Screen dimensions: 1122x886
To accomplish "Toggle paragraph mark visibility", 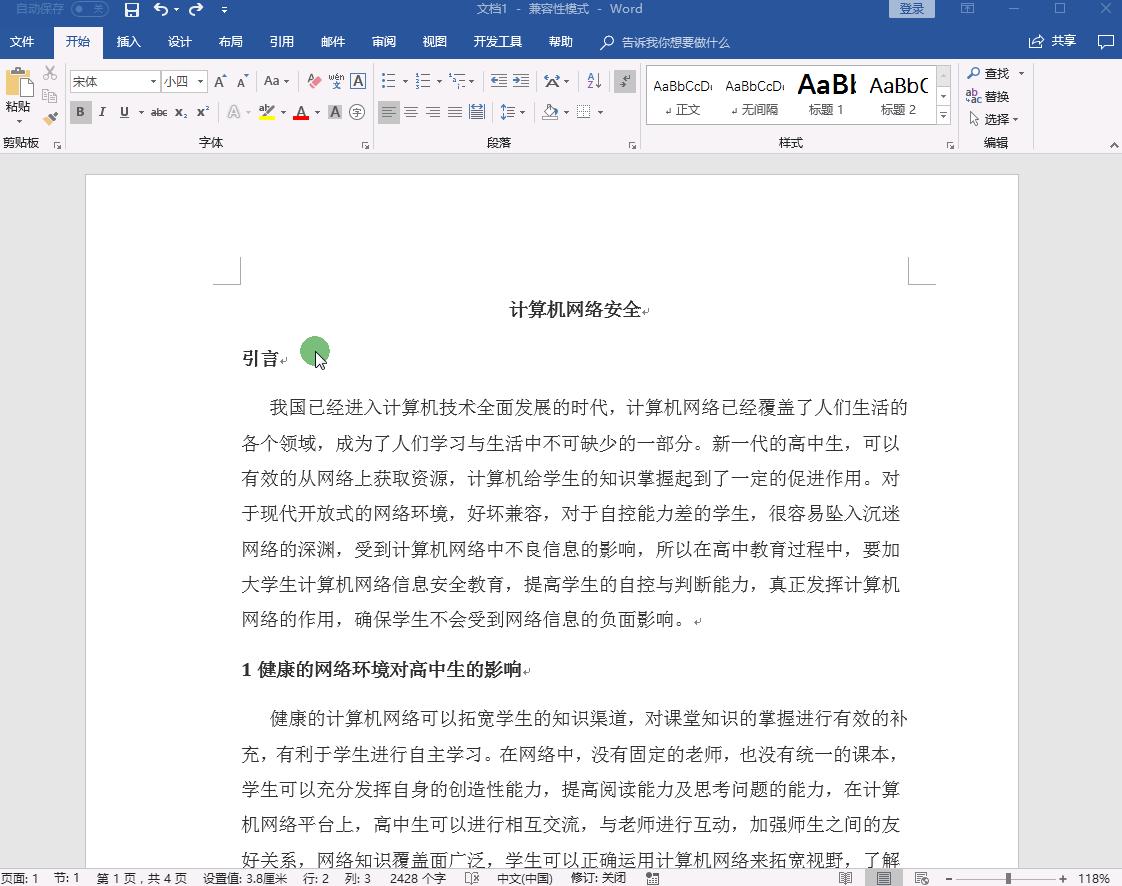I will [x=623, y=81].
